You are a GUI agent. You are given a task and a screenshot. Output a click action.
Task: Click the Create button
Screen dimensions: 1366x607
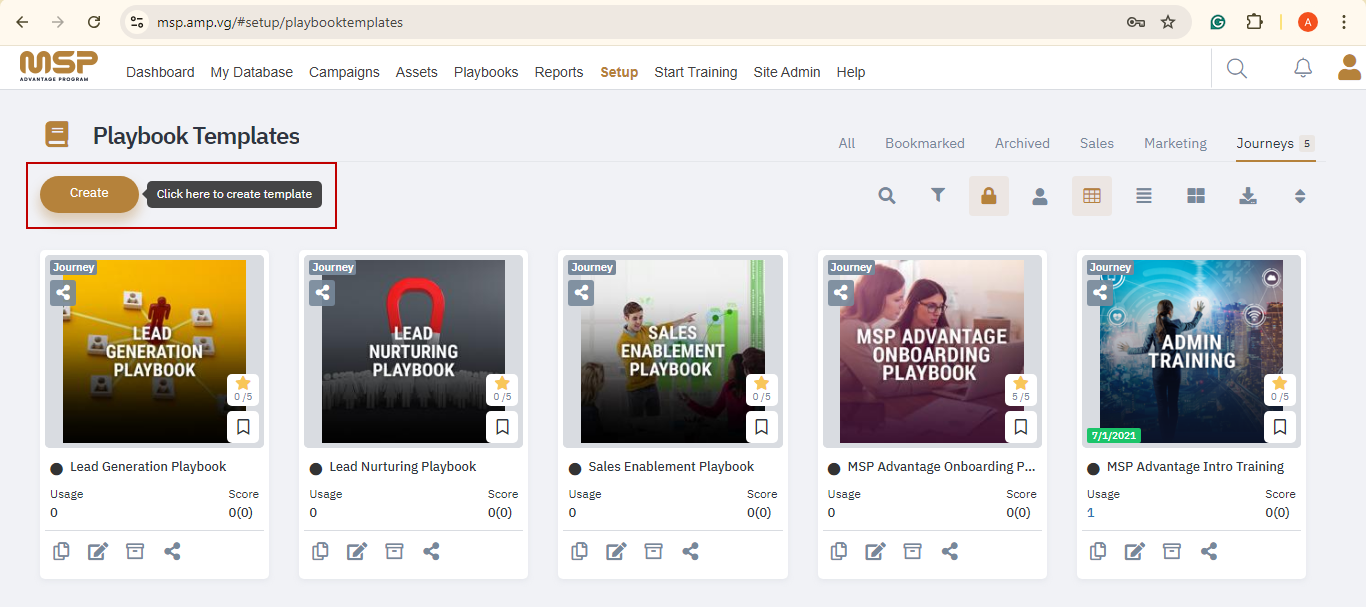89,194
